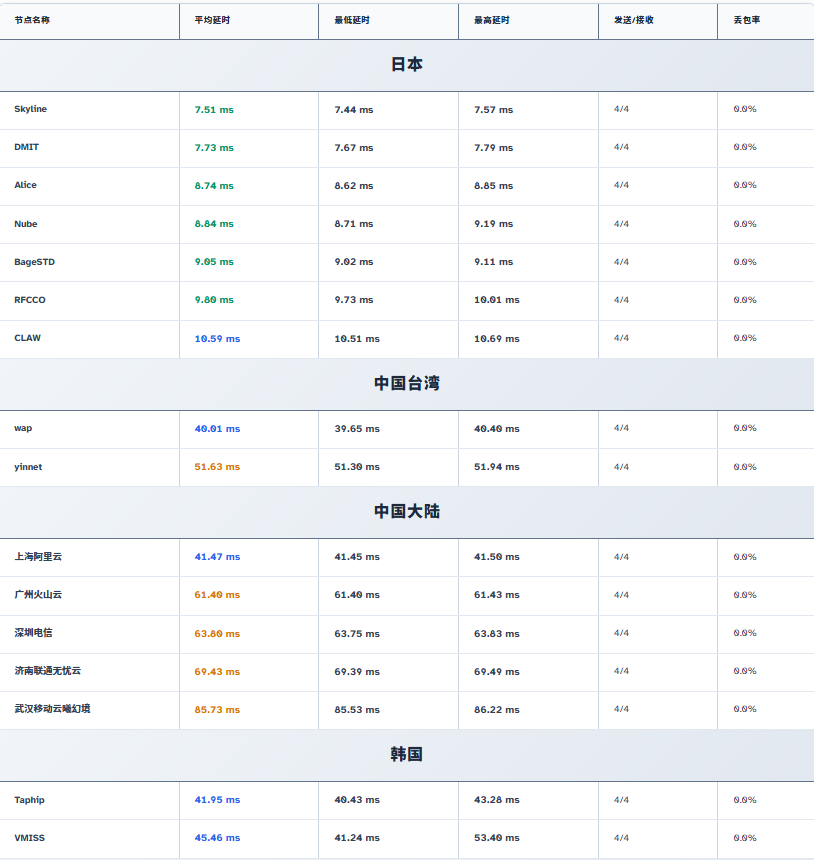Click the 丢包率 column header
Screen dimensions: 814x860
[x=746, y=20]
